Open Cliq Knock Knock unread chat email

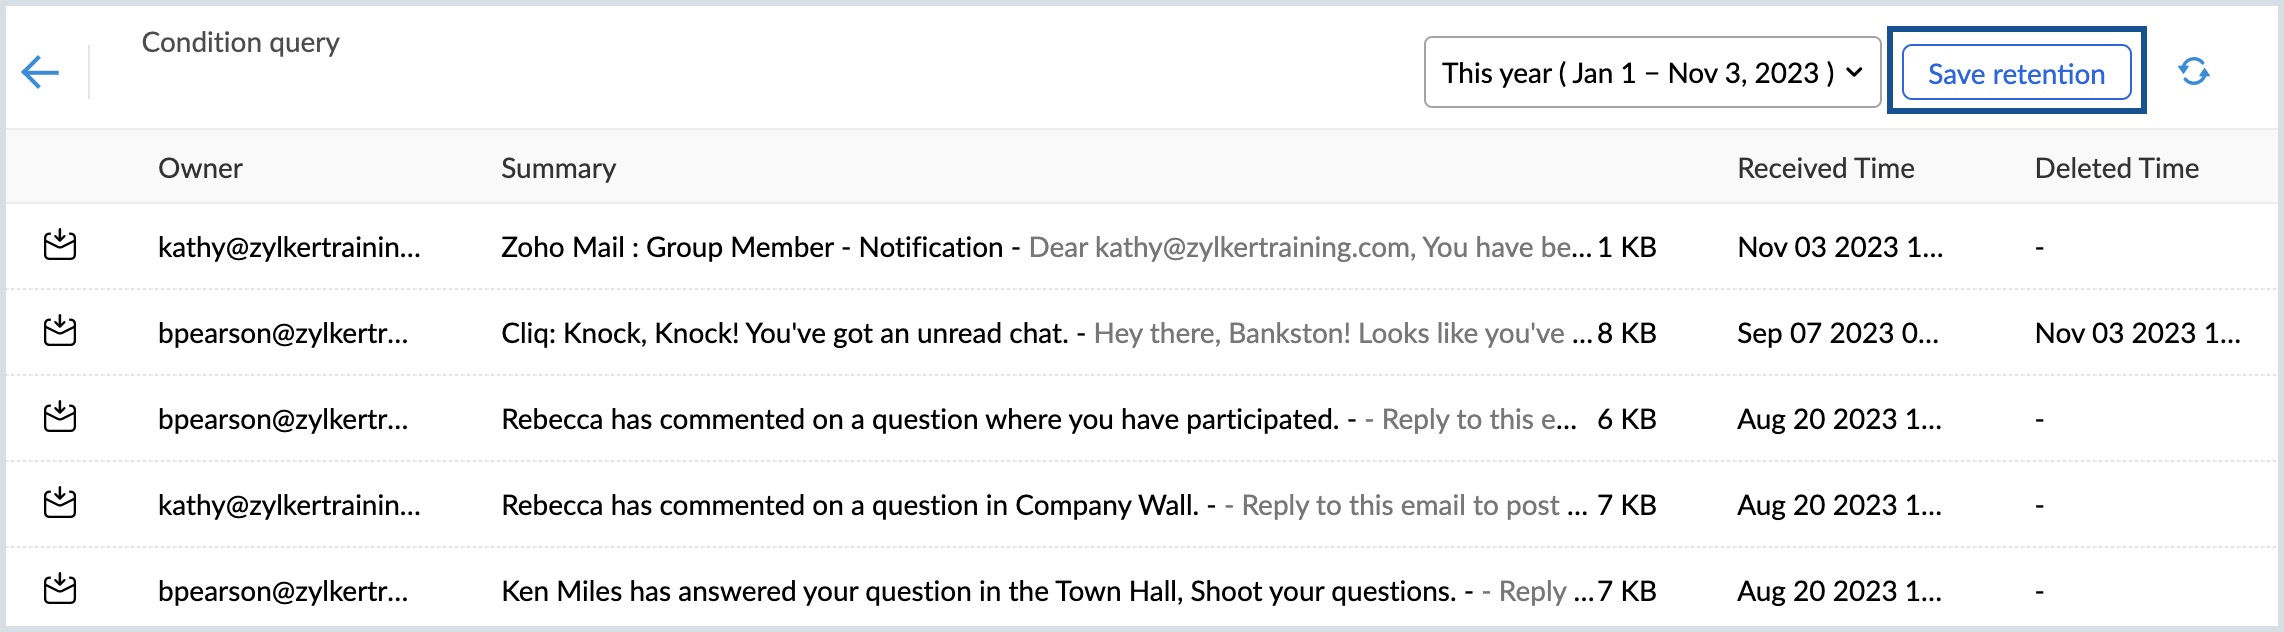(x=785, y=333)
